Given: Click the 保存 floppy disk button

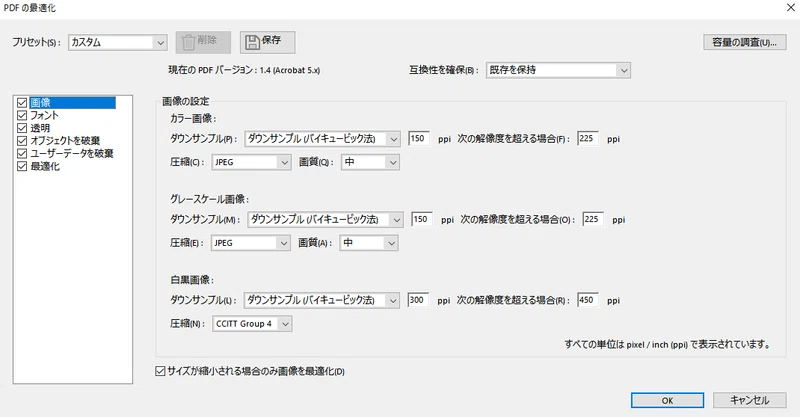Looking at the screenshot, I should tap(267, 42).
